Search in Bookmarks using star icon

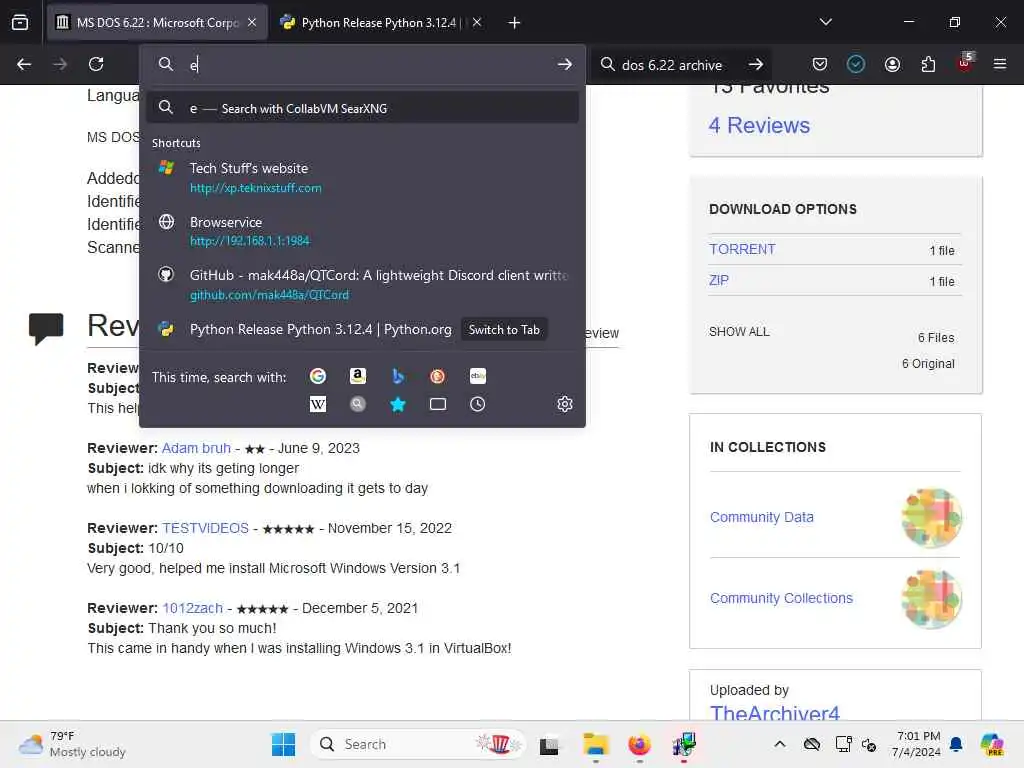[398, 404]
